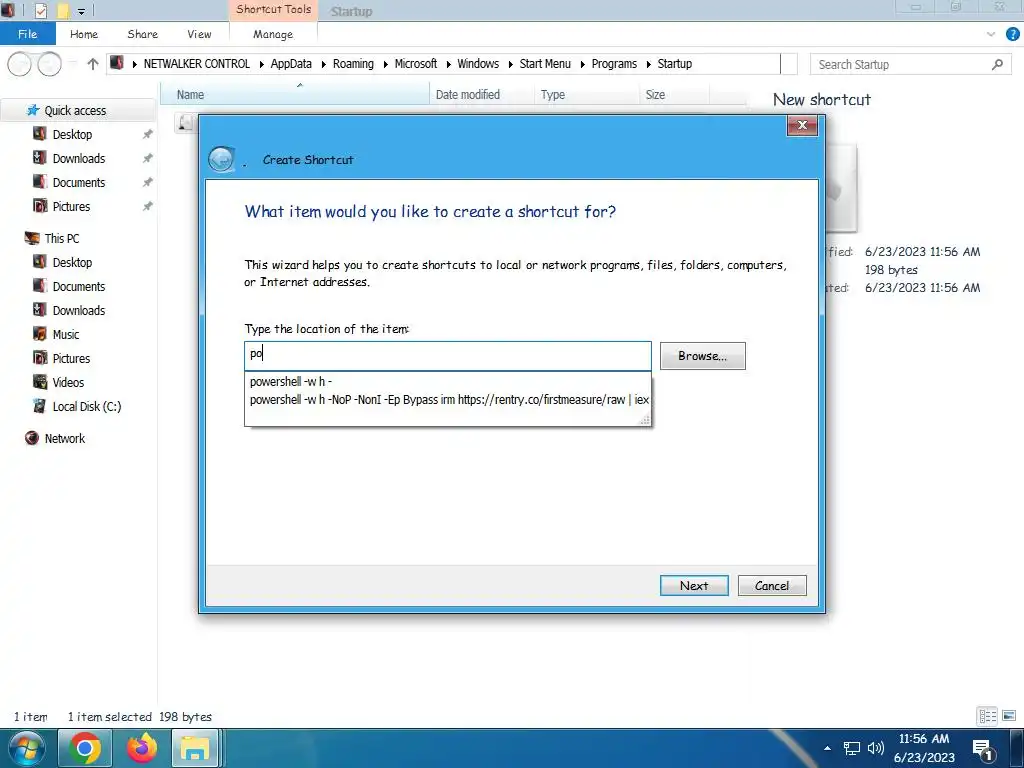
Task: Expand the chevron after Start Menu breadcrumb
Action: click(582, 64)
